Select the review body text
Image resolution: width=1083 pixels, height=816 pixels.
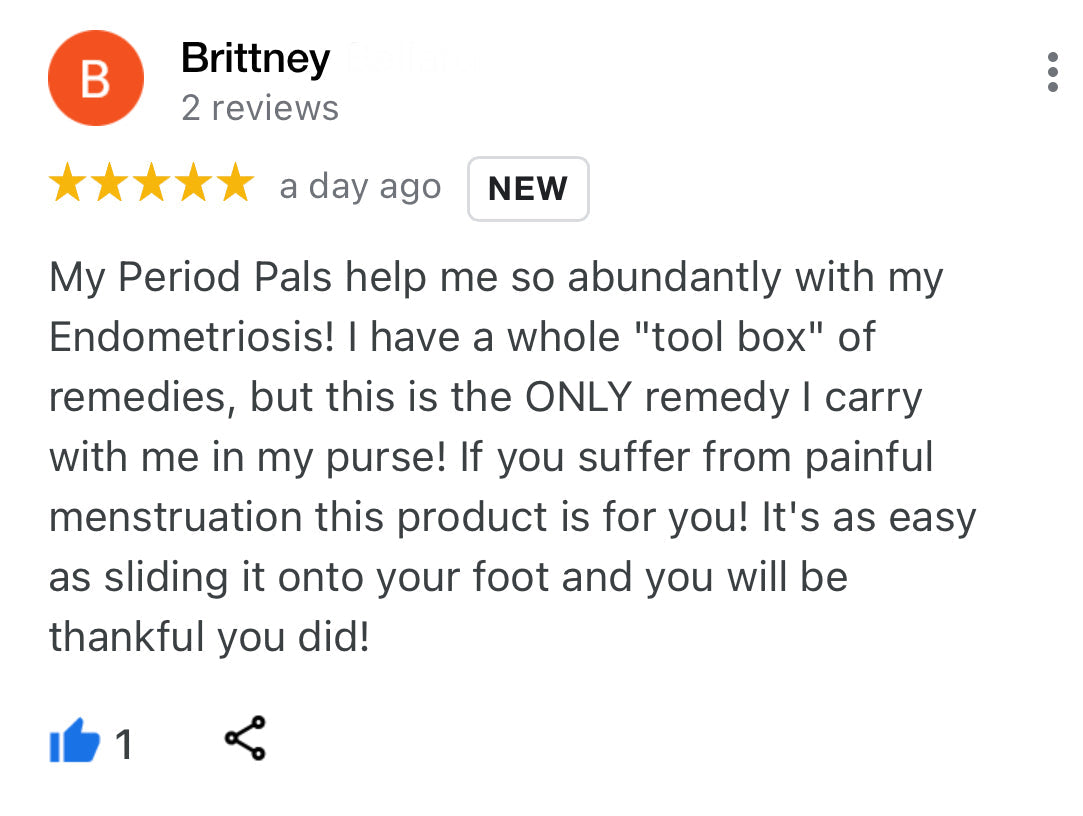[500, 455]
